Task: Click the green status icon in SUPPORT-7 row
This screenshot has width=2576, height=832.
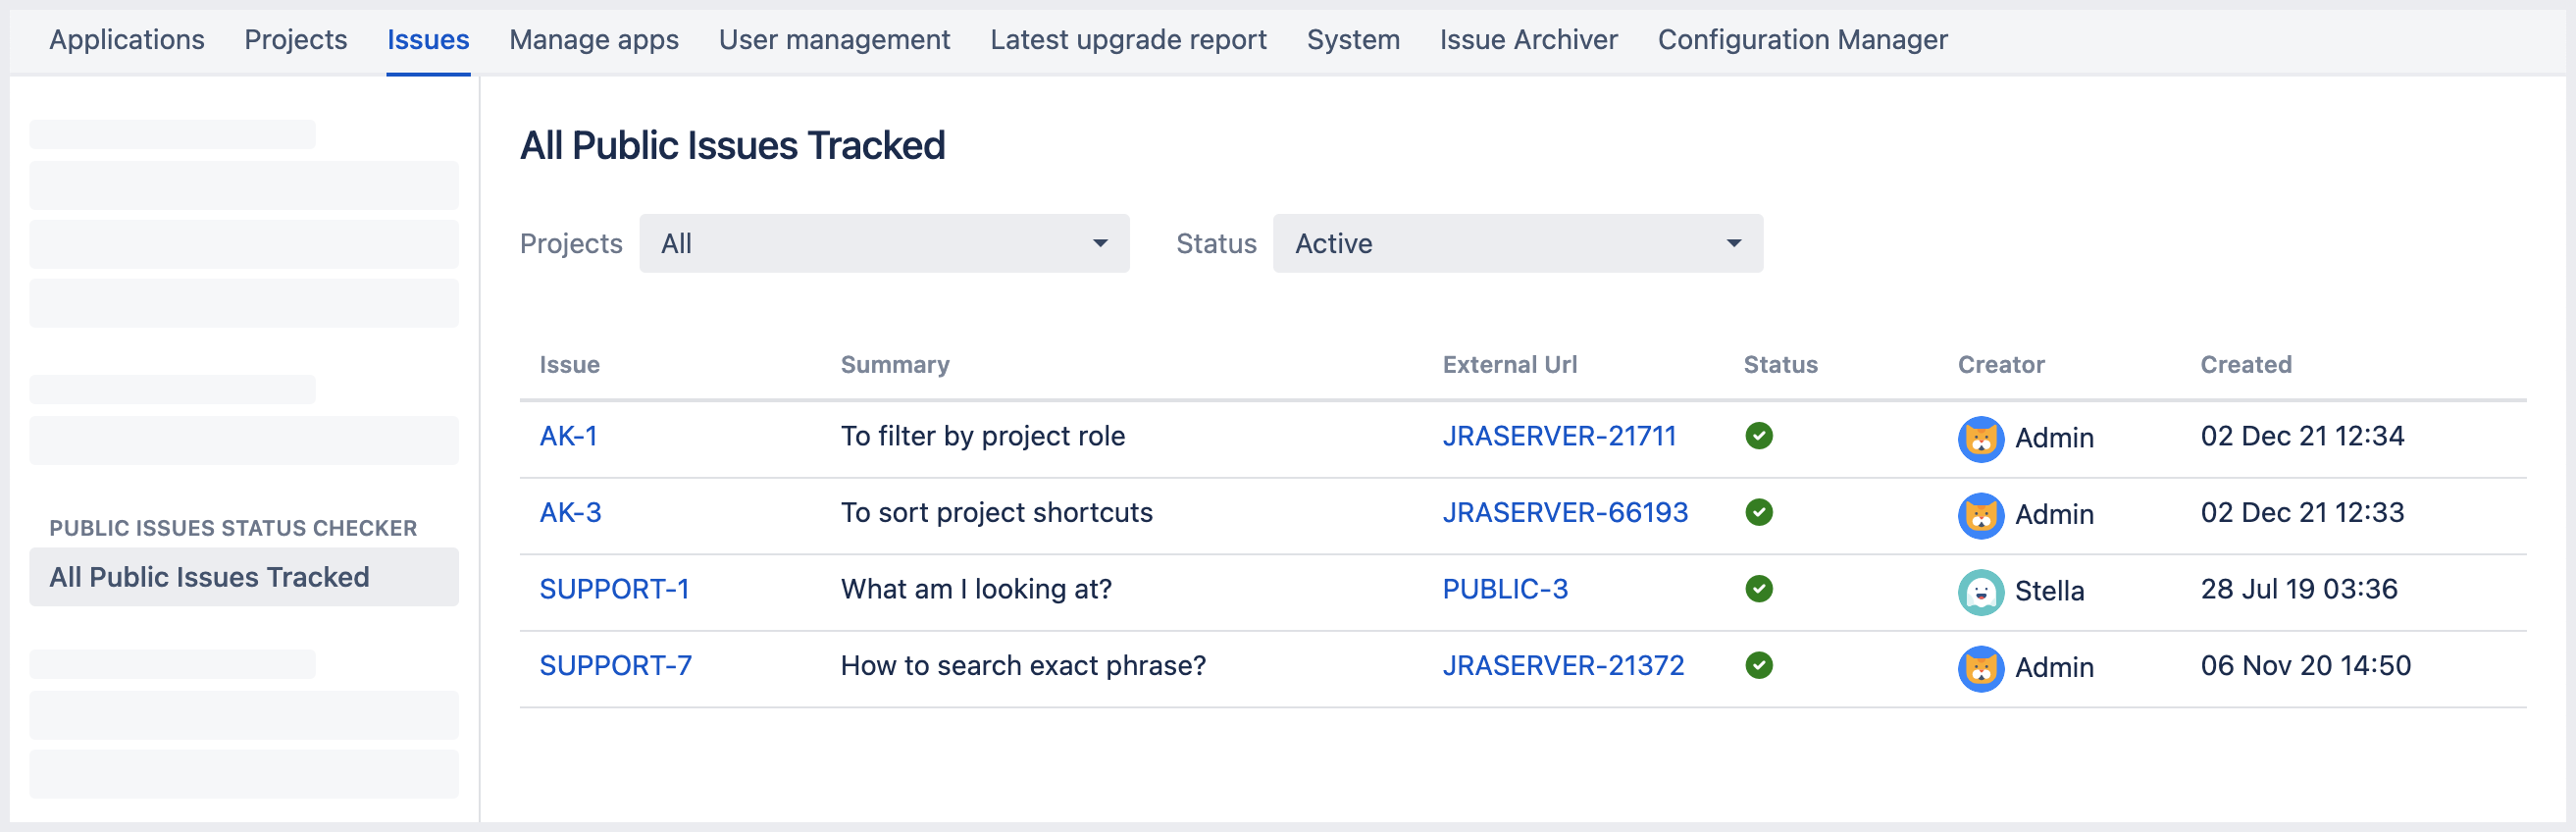Action: click(1758, 665)
